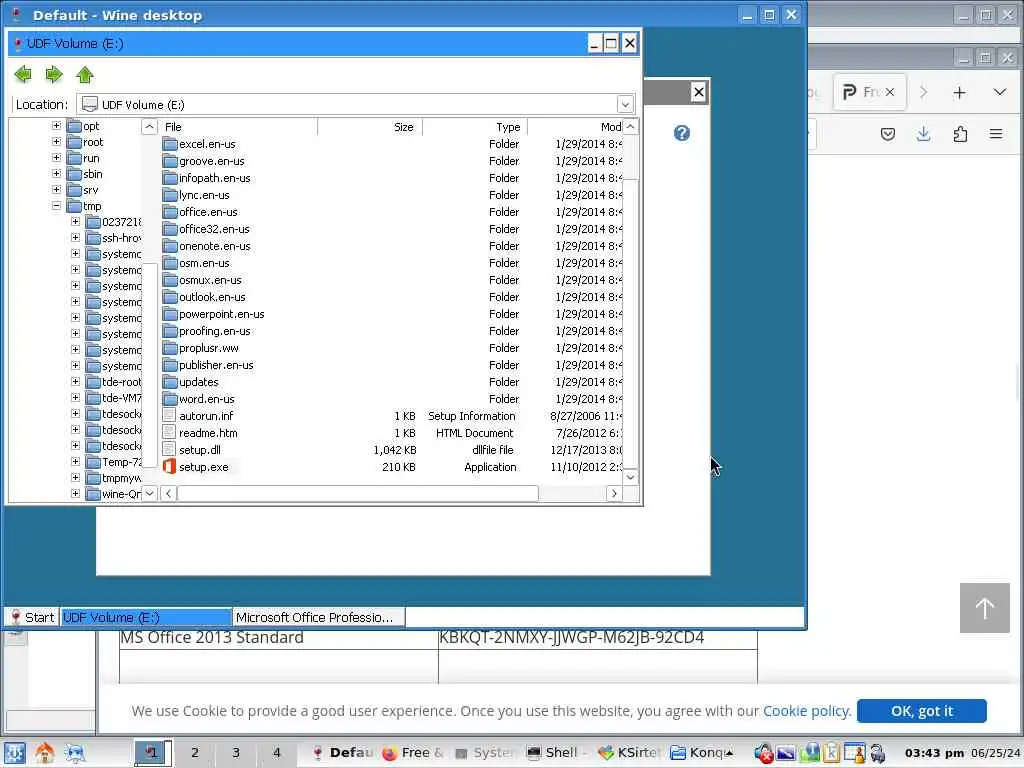
Task: Sort the list by the Size column
Action: point(370,127)
